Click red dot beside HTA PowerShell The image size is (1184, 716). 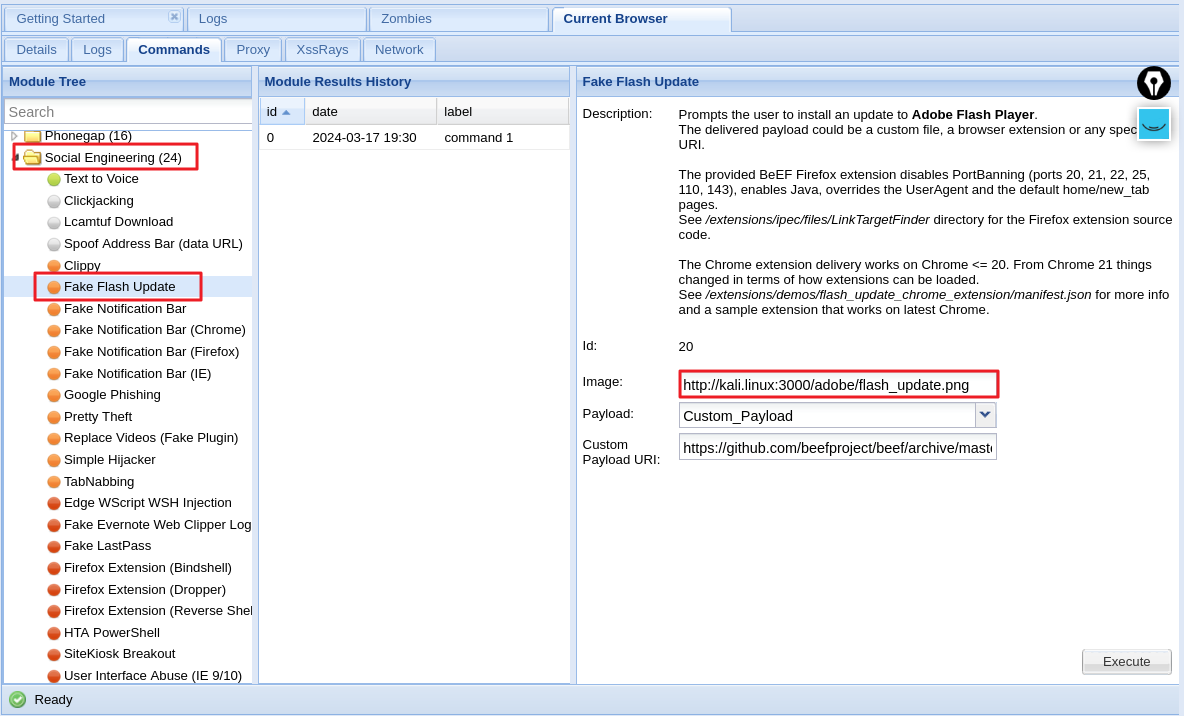click(x=54, y=634)
